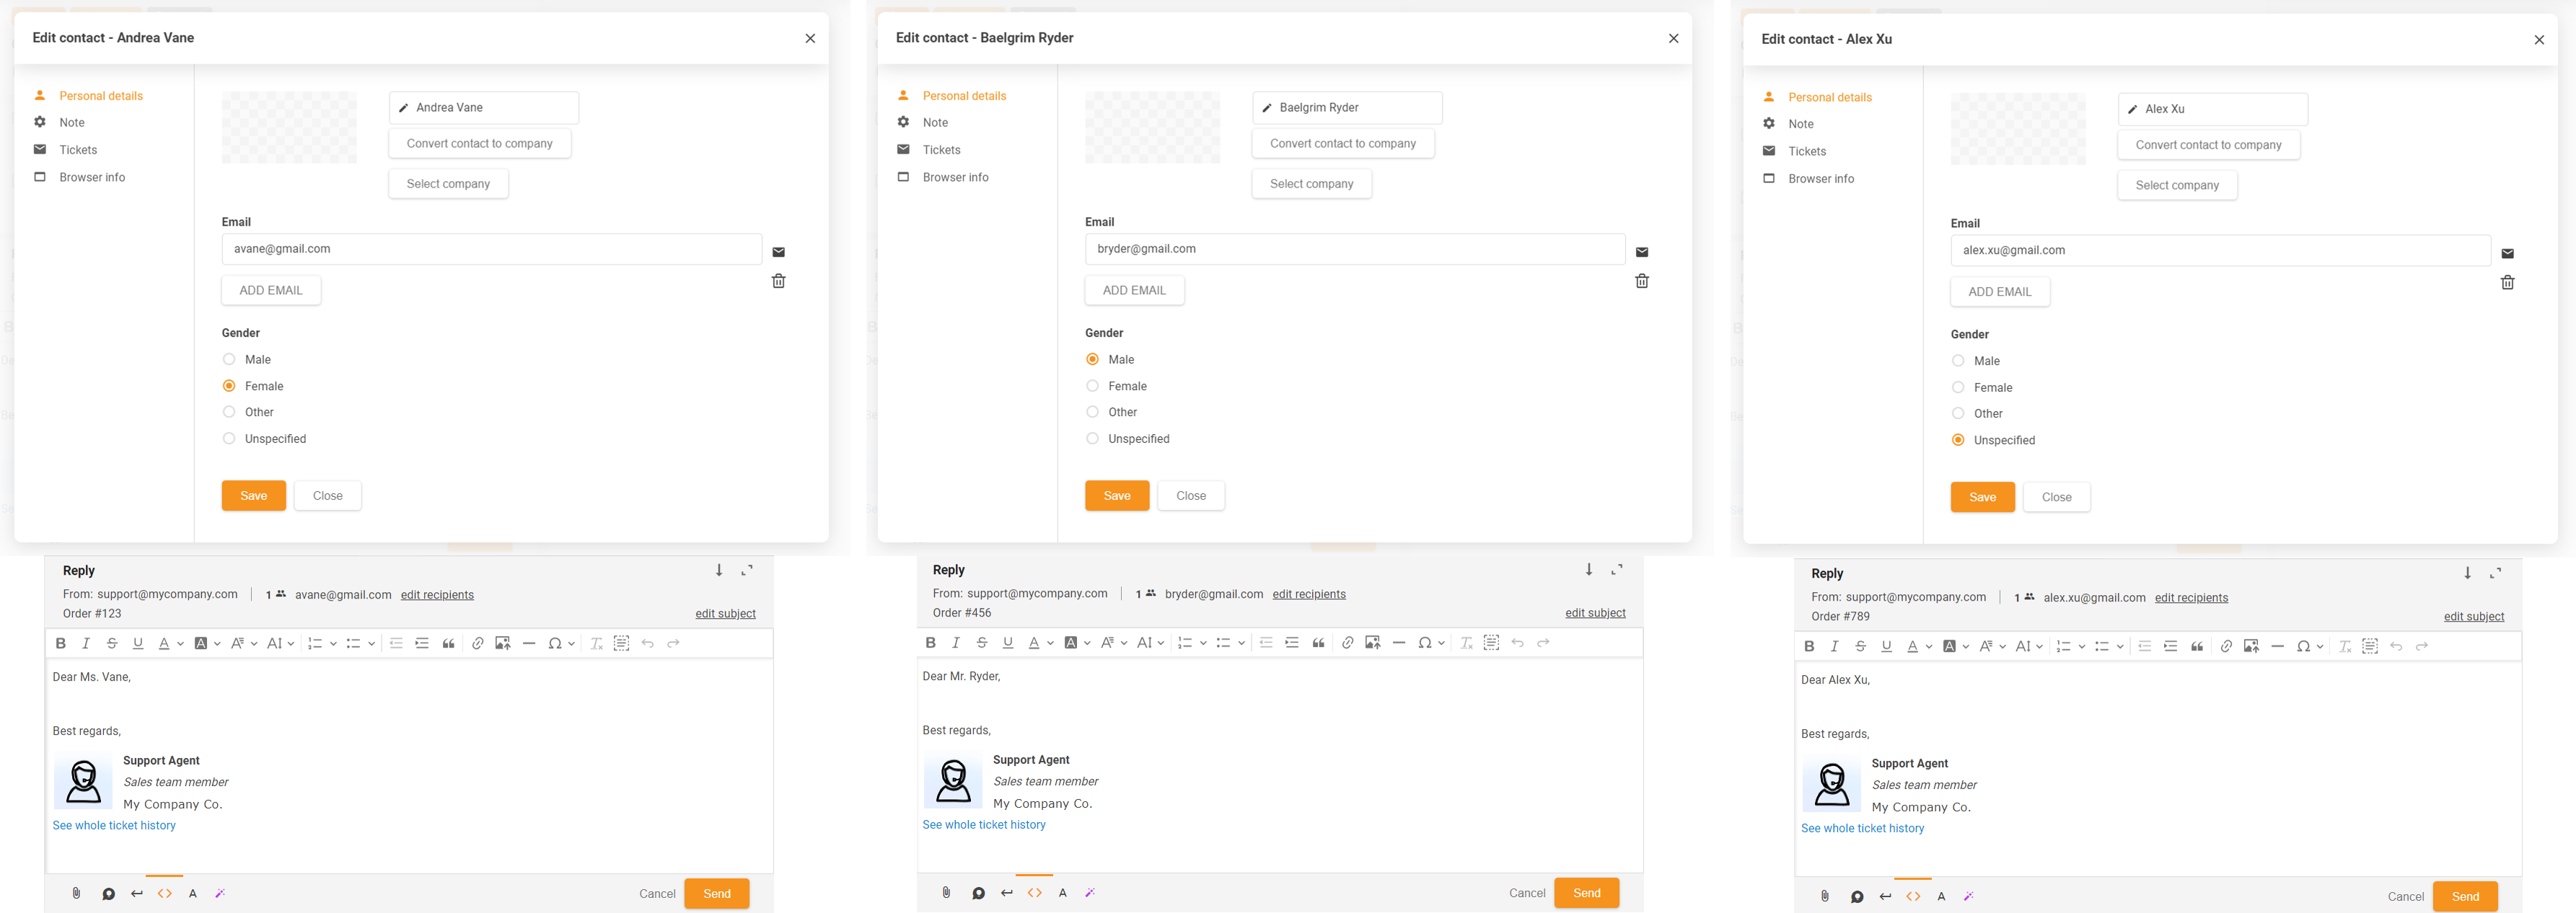This screenshot has height=913, width=2576.
Task: Click the magic wand icon in the Order #456 reply
Action: [x=1090, y=892]
